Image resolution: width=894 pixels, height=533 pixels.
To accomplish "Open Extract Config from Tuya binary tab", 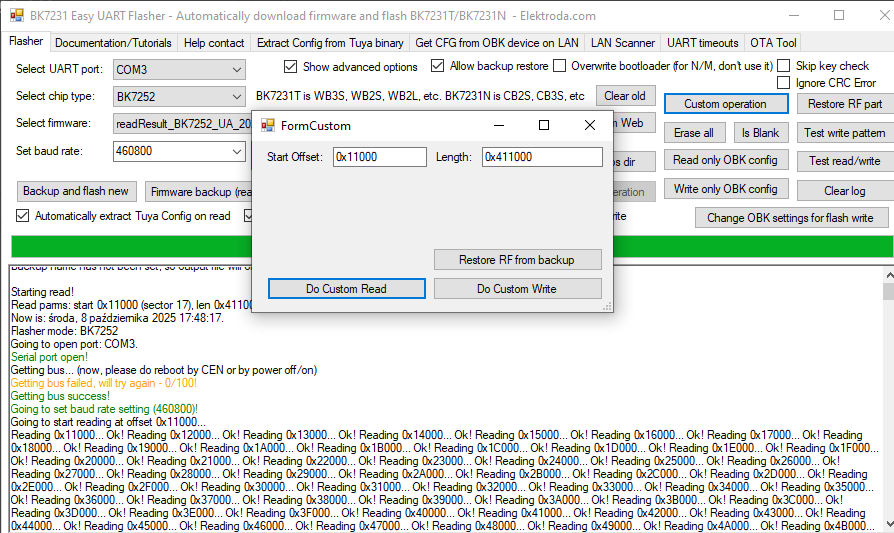I will (x=330, y=43).
